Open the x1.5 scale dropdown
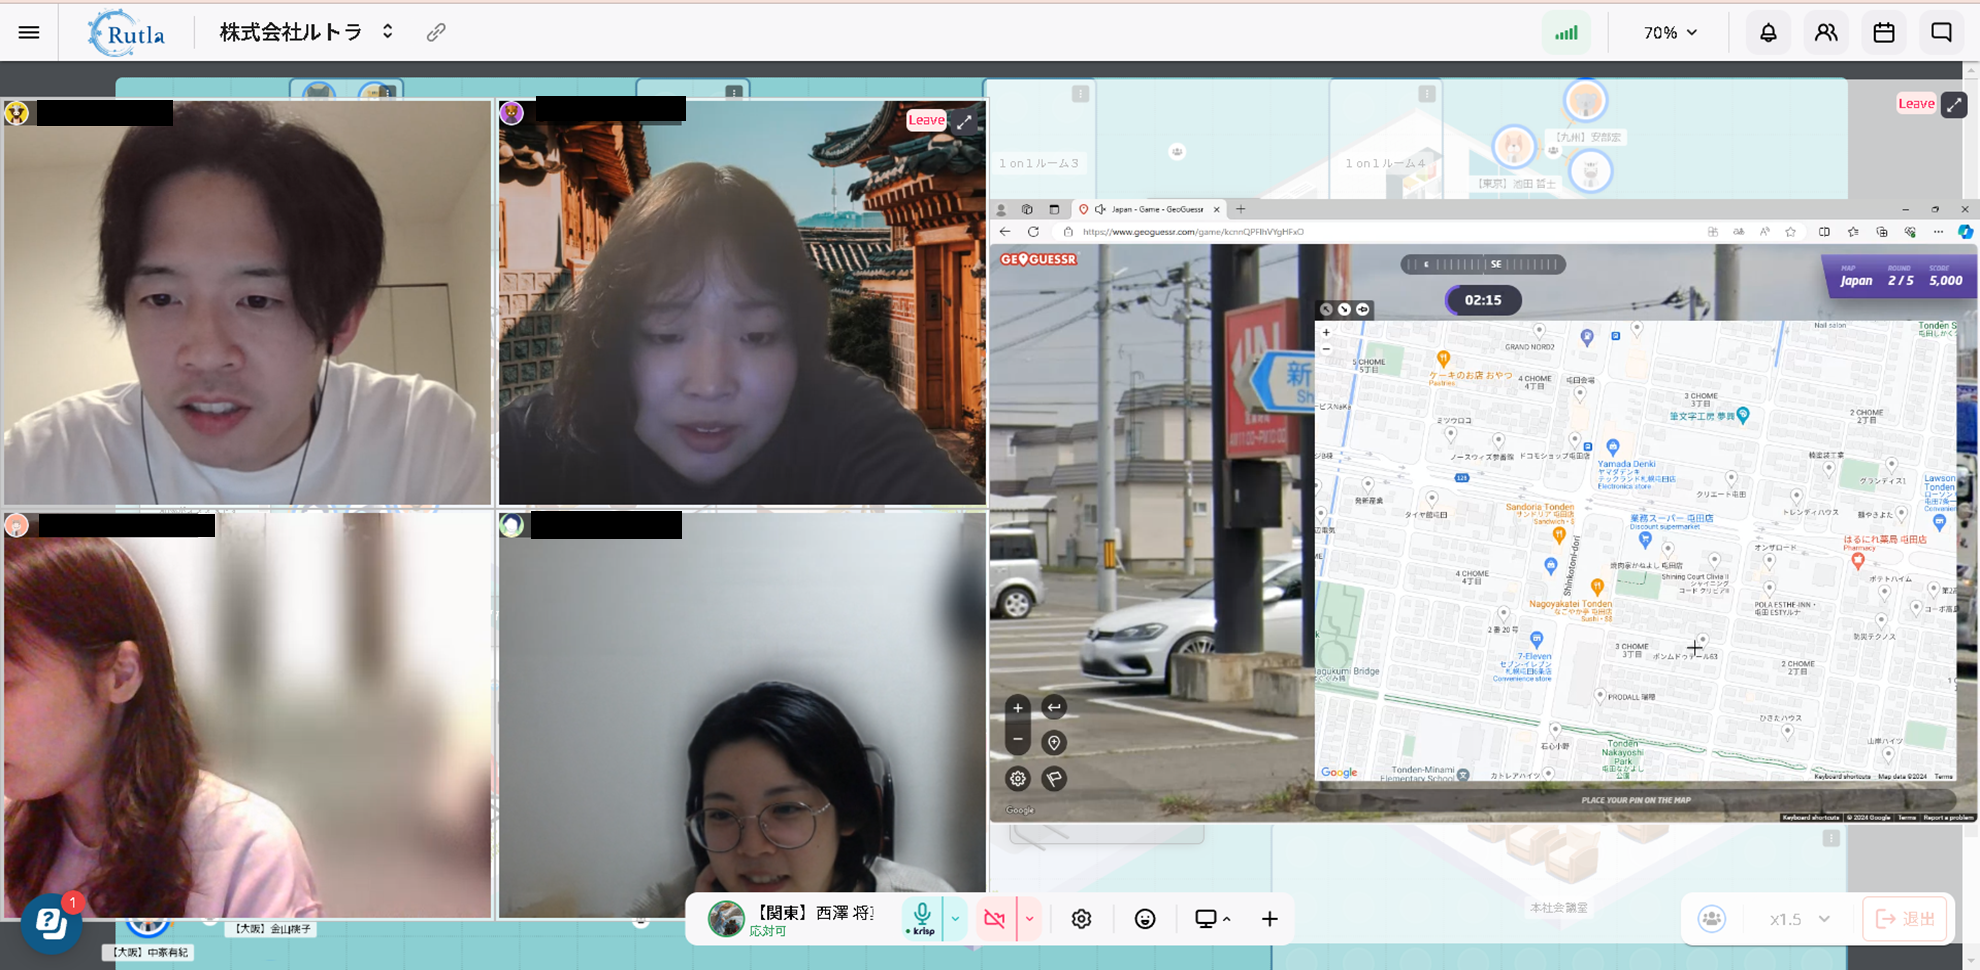The width and height of the screenshot is (1980, 970). (1799, 919)
